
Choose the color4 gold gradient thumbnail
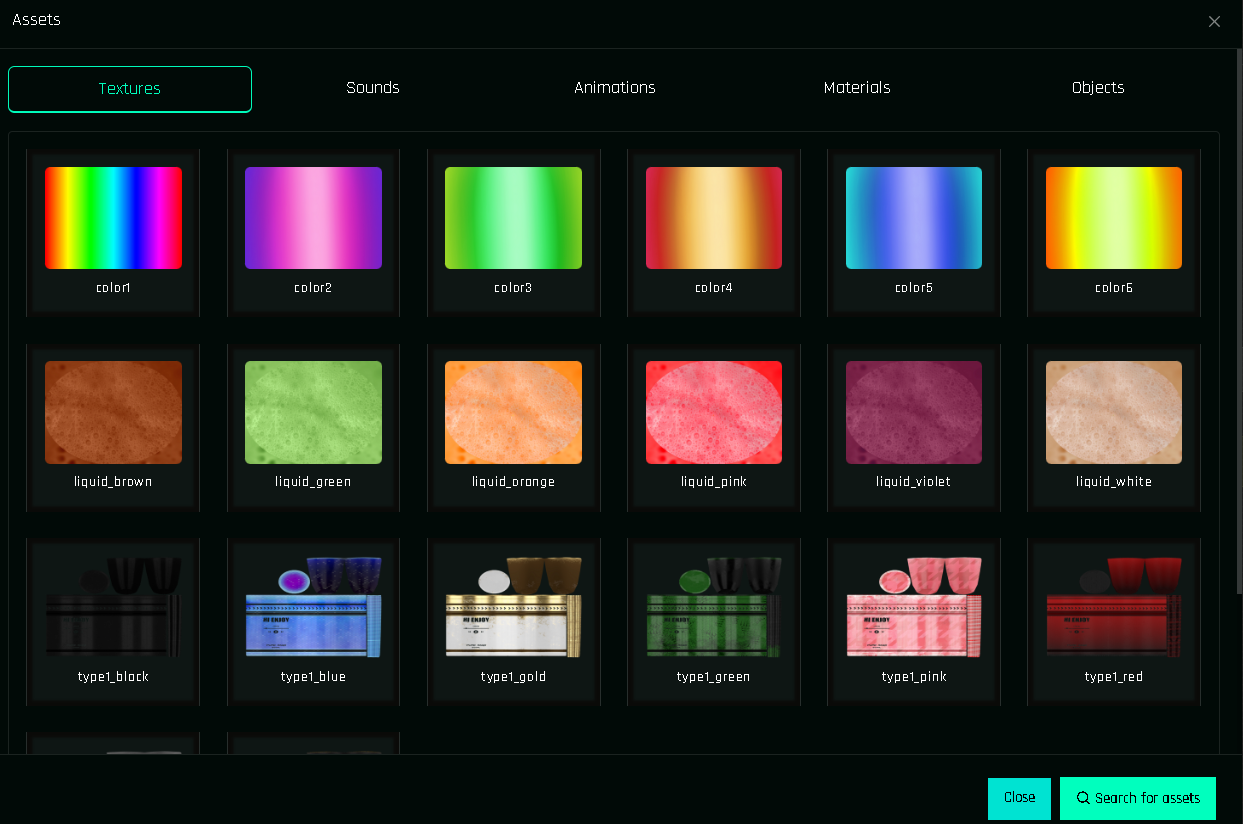714,218
